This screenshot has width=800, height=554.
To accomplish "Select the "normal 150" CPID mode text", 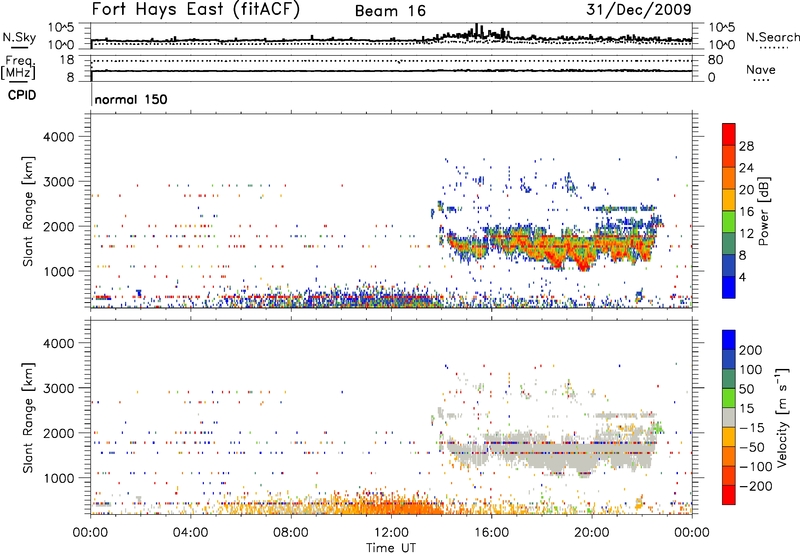I will pyautogui.click(x=131, y=99).
